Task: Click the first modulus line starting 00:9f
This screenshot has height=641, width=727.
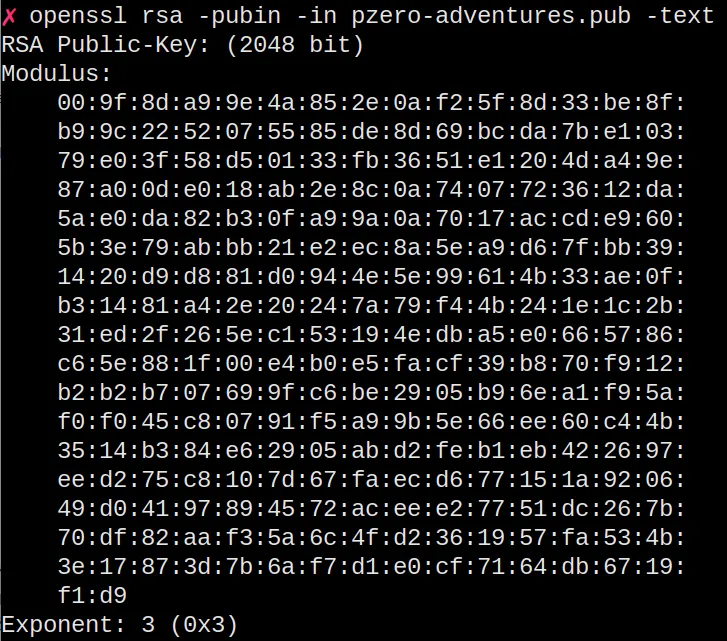Action: [370, 103]
